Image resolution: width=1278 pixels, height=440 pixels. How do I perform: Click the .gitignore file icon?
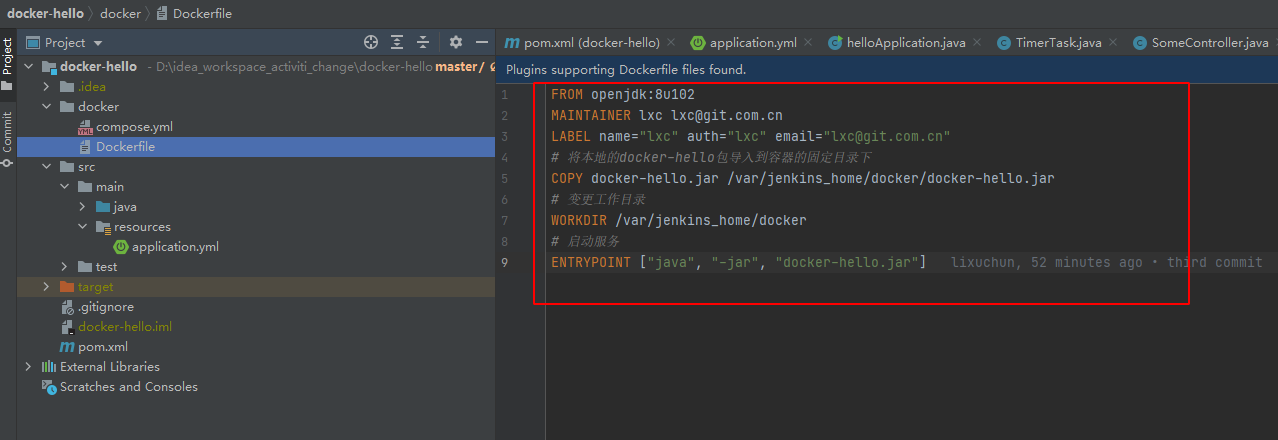click(x=67, y=307)
